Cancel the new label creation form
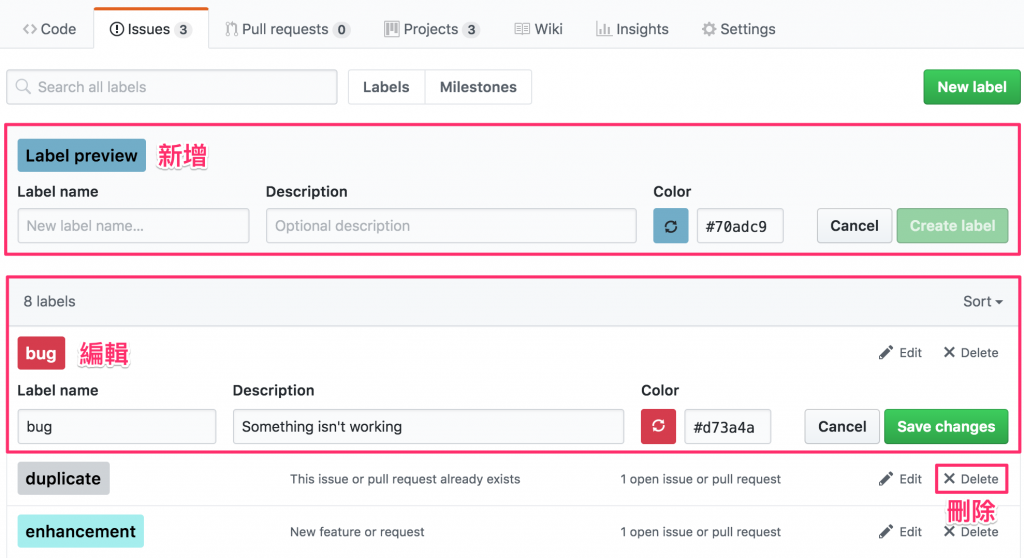 click(x=854, y=226)
